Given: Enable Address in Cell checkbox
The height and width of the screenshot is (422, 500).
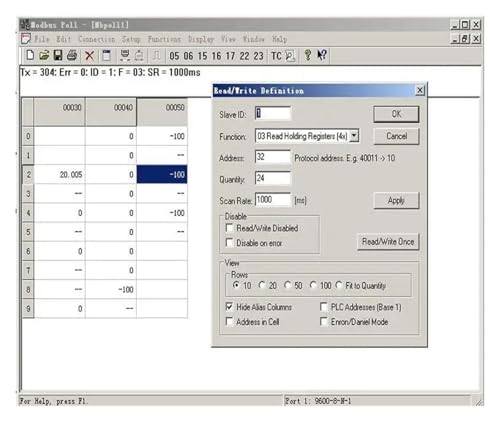Looking at the screenshot, I should pos(229,321).
